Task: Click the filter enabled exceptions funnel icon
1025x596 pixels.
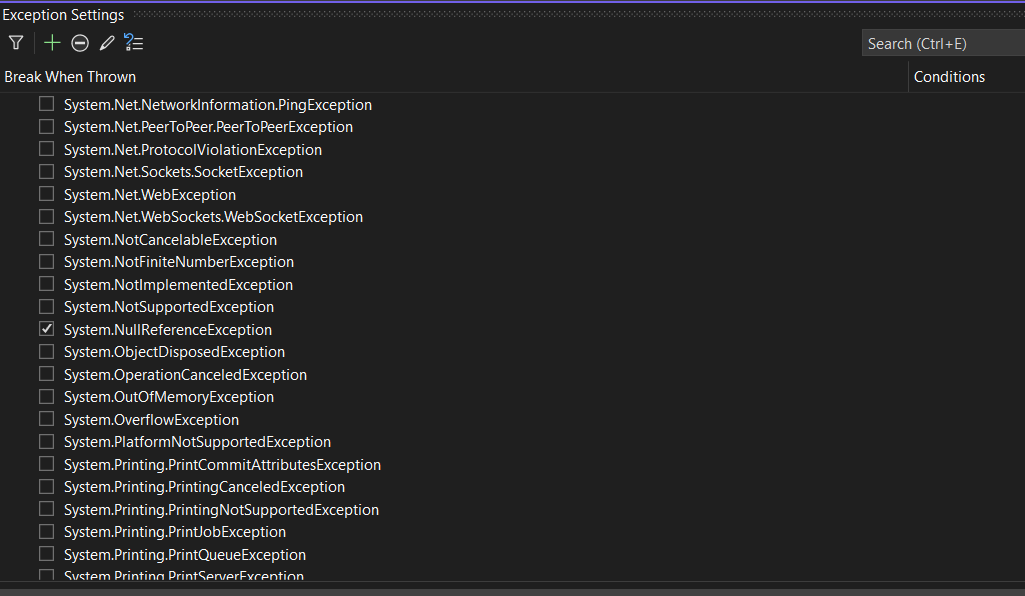Action: coord(16,43)
